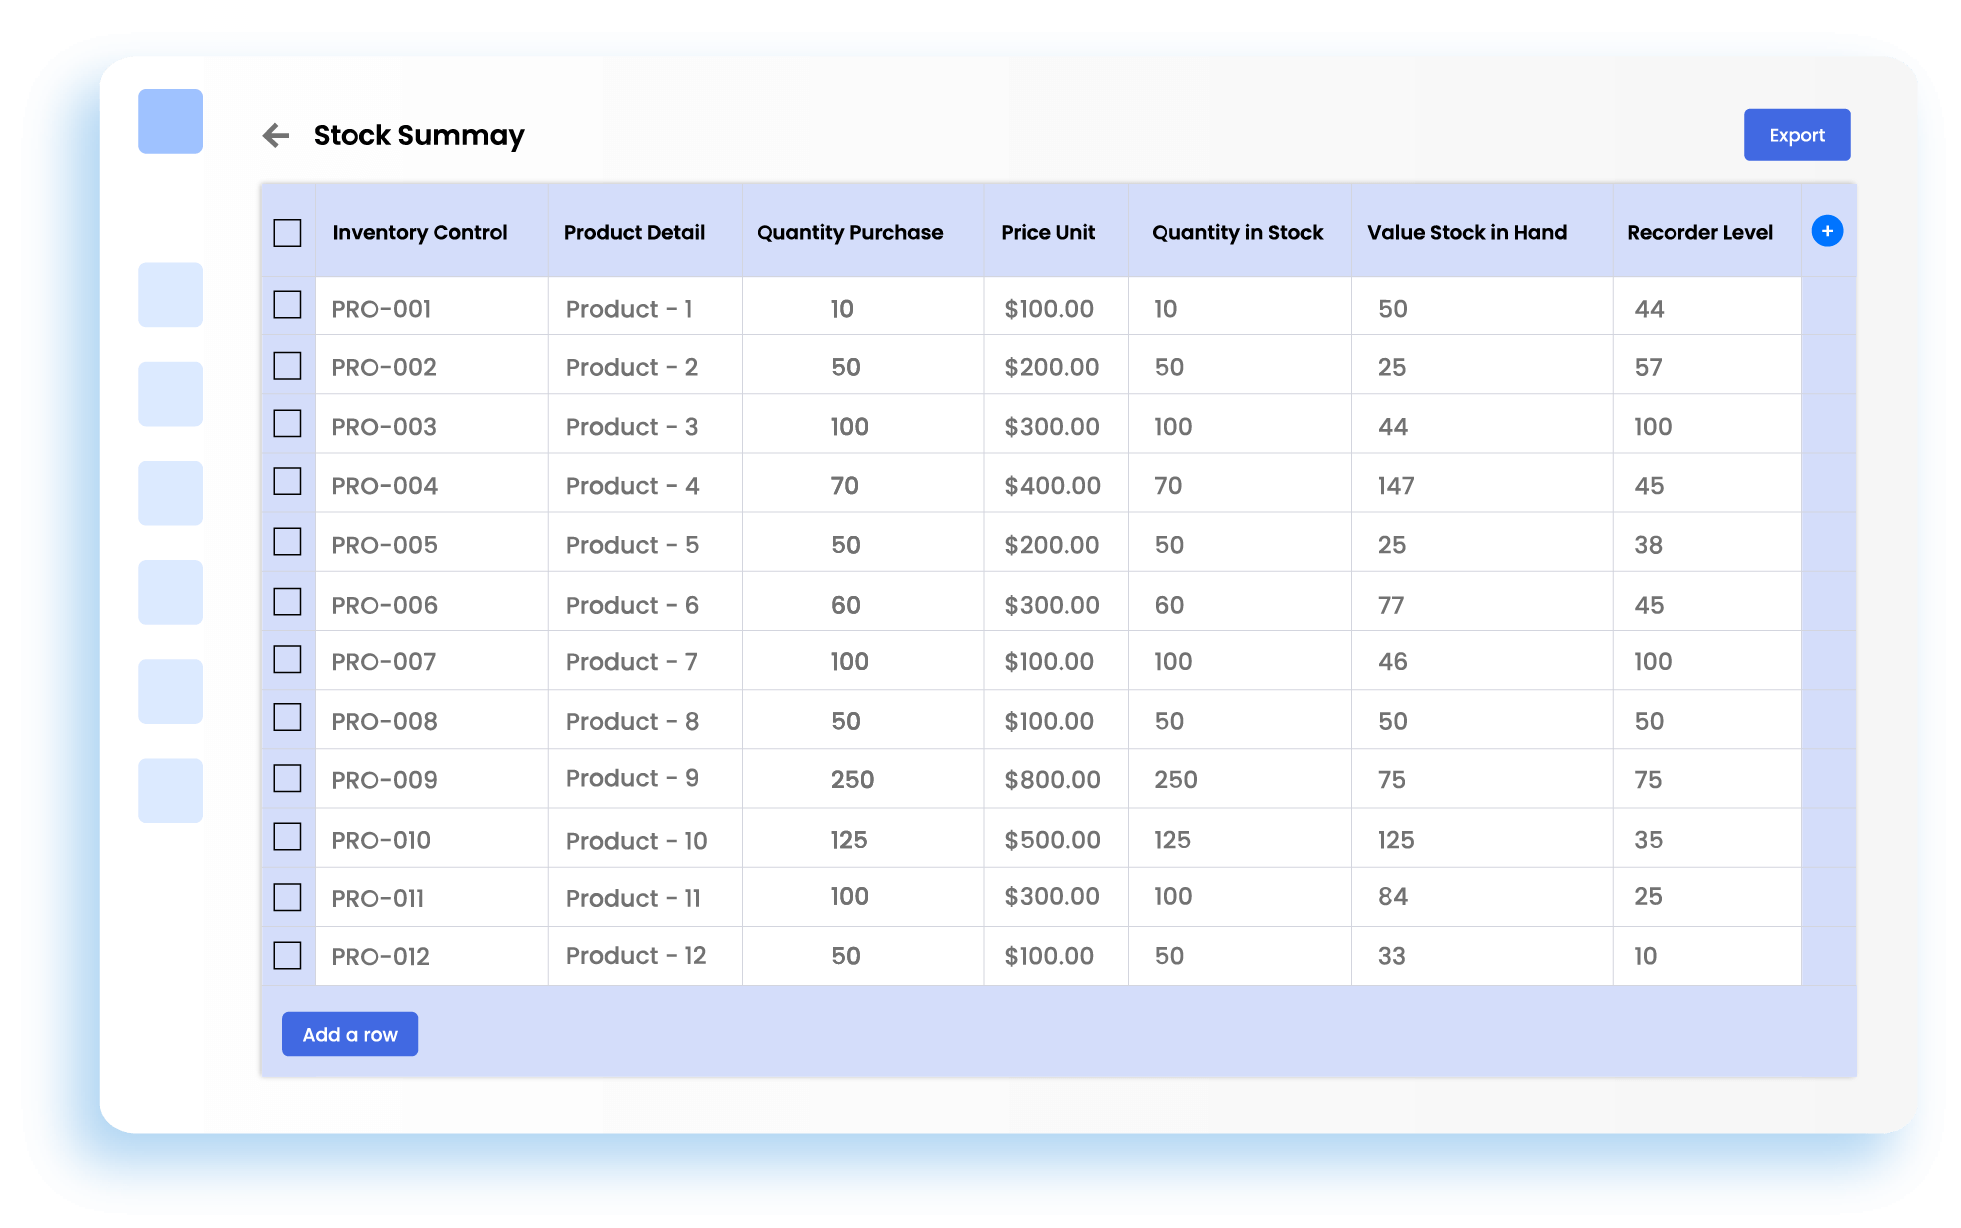Click the fifth sidebar placeholder icon
This screenshot has height=1228, width=1961.
click(x=170, y=691)
